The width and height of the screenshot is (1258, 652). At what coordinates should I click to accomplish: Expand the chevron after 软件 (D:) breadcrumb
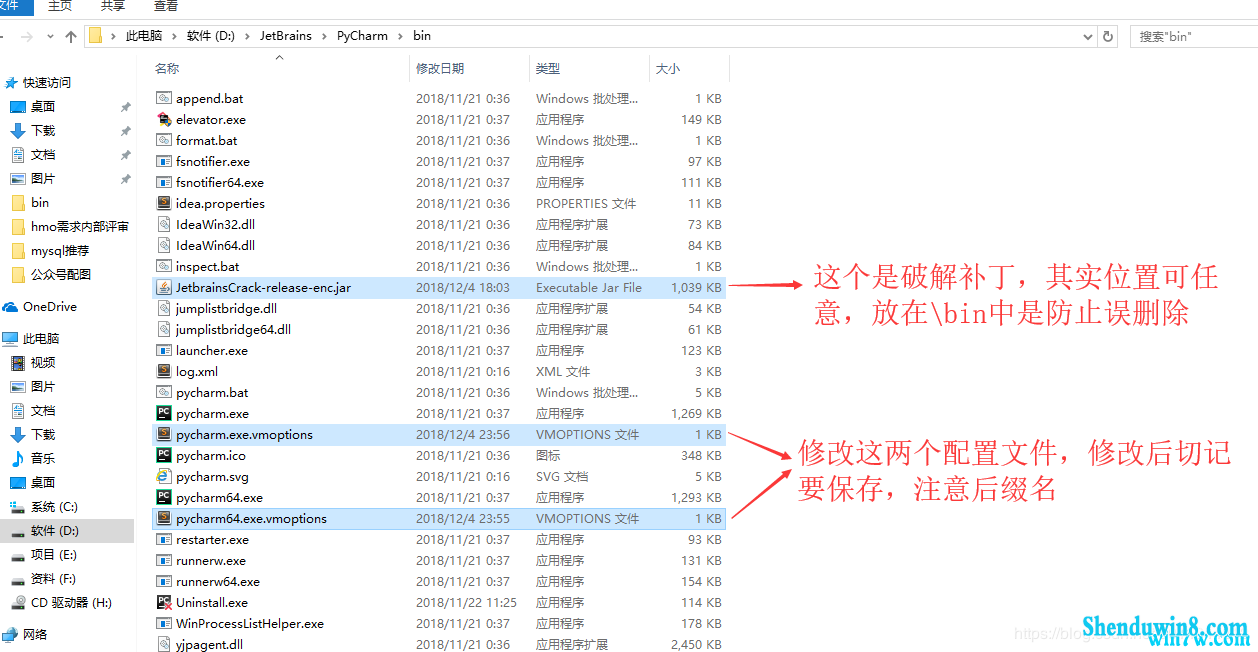pyautogui.click(x=247, y=36)
